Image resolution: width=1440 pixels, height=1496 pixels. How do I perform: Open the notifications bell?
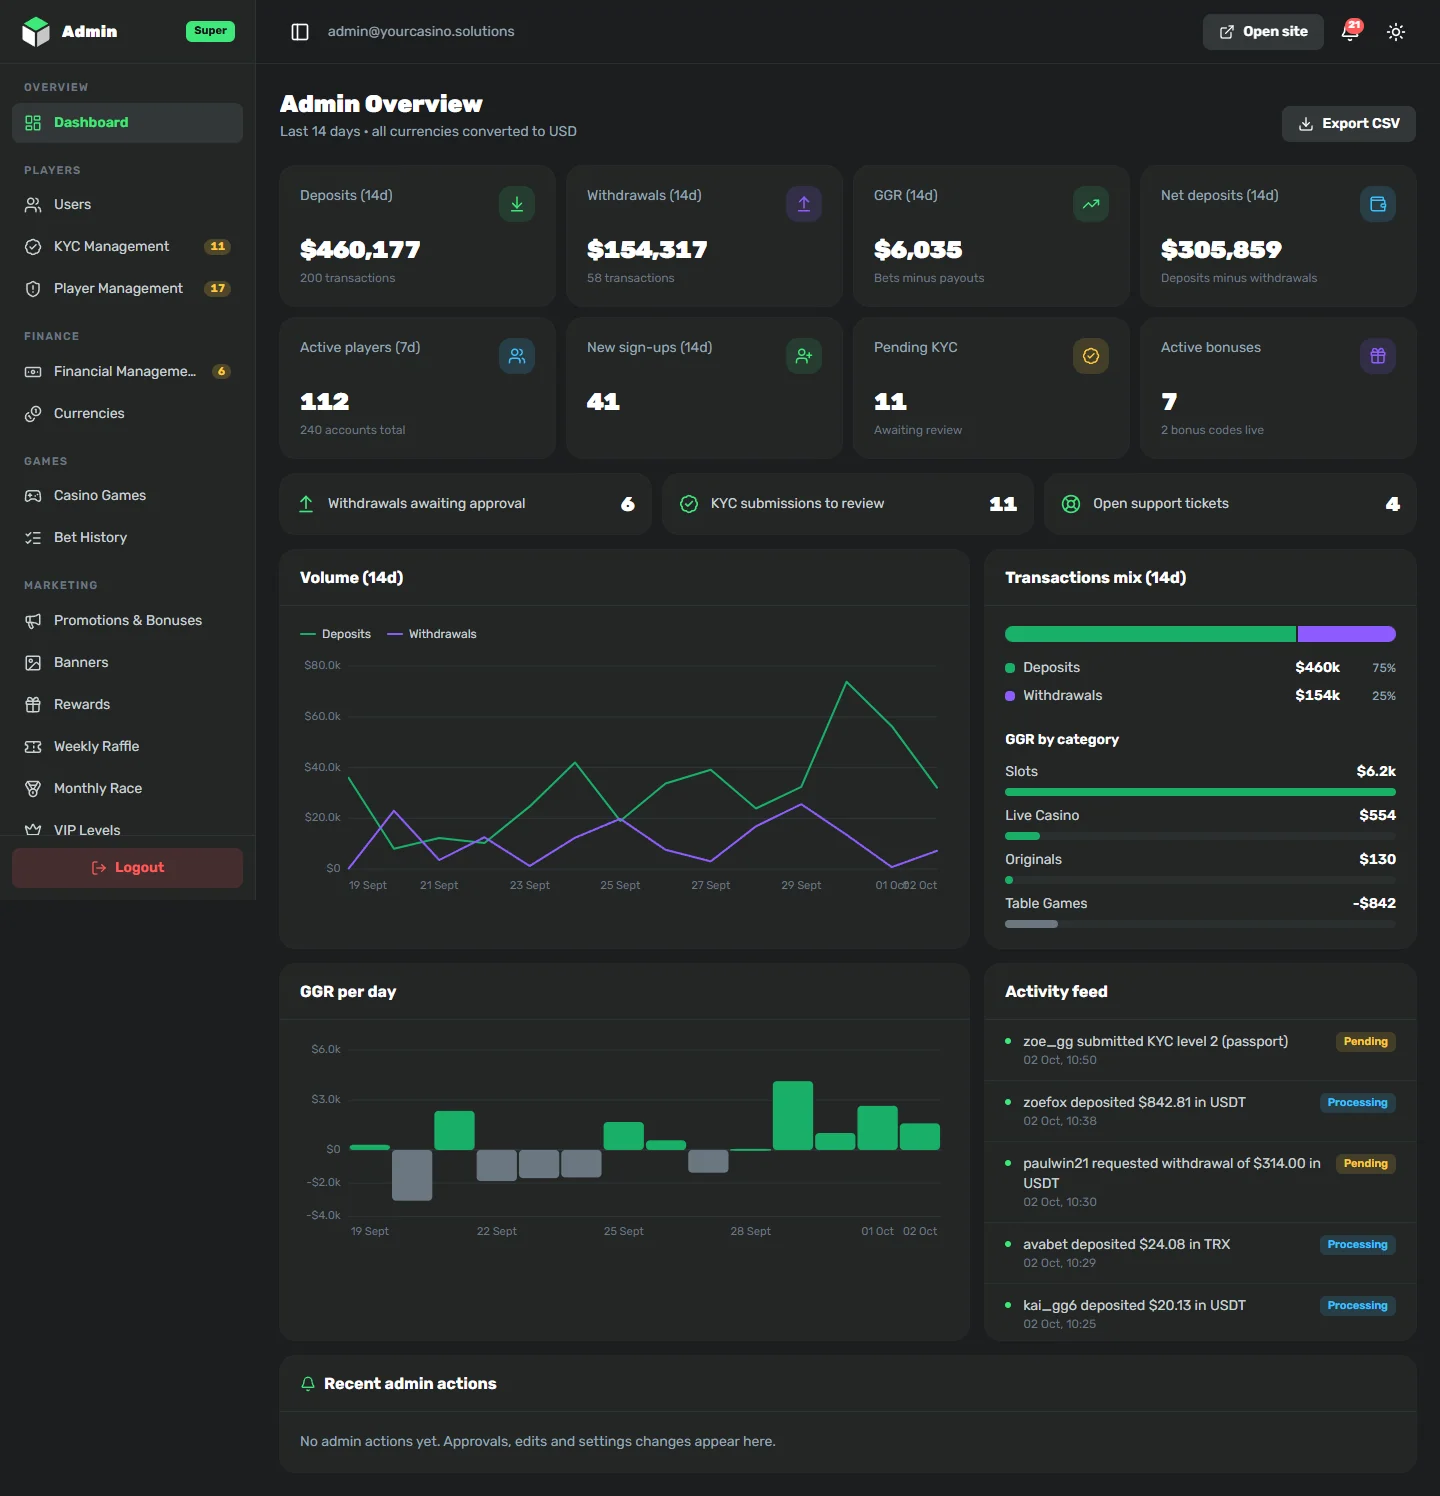pyautogui.click(x=1350, y=31)
